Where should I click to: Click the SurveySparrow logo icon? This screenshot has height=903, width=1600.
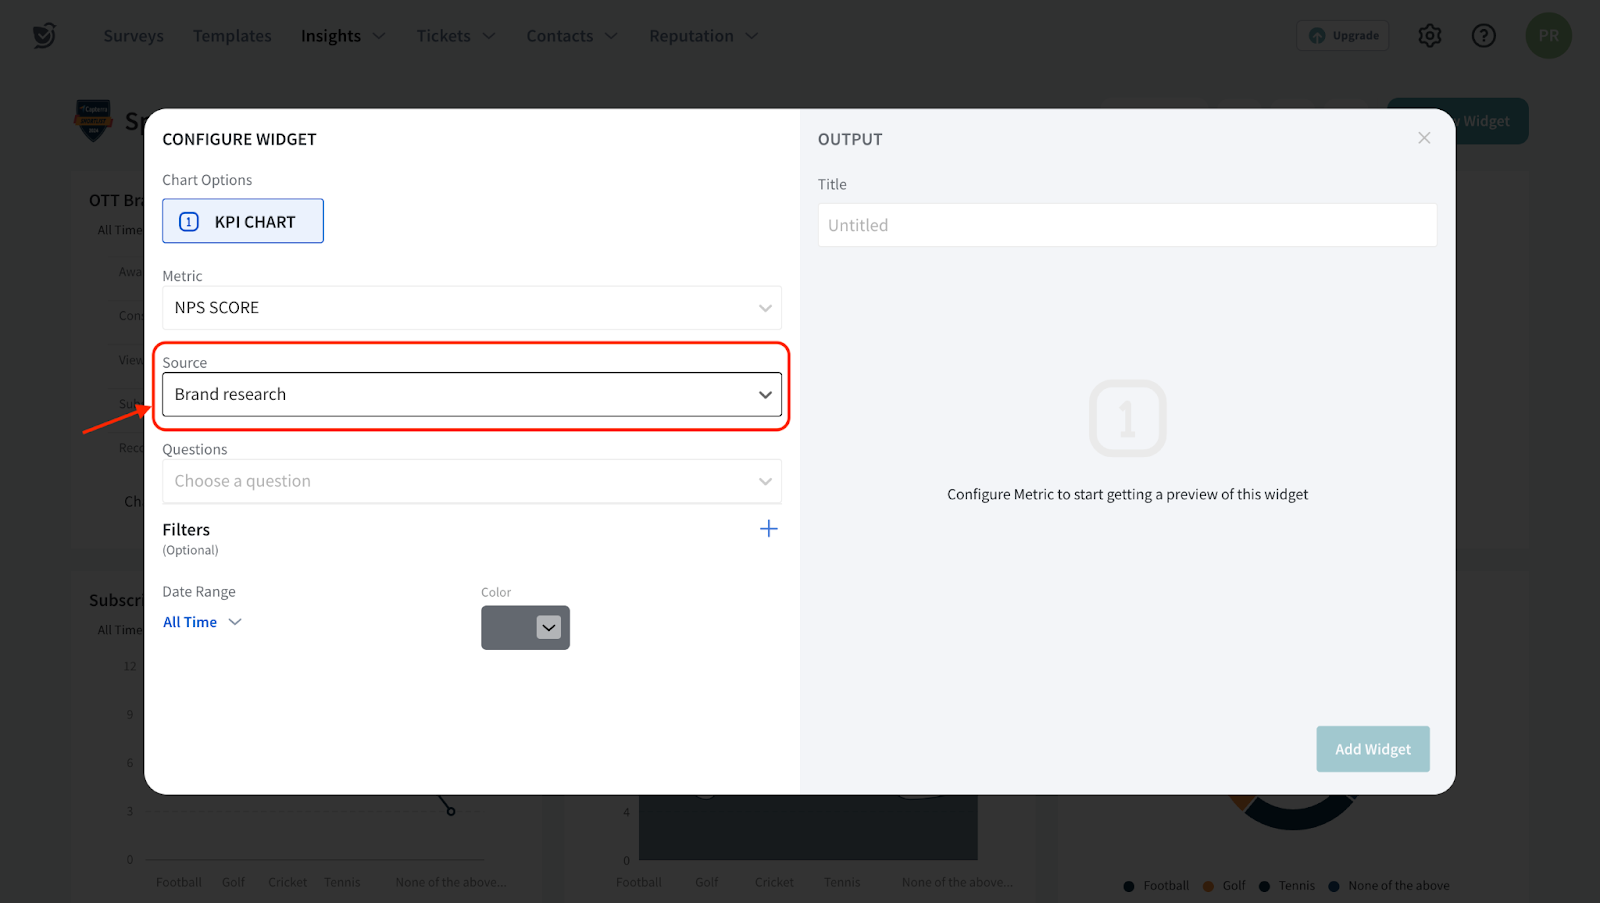(x=44, y=36)
